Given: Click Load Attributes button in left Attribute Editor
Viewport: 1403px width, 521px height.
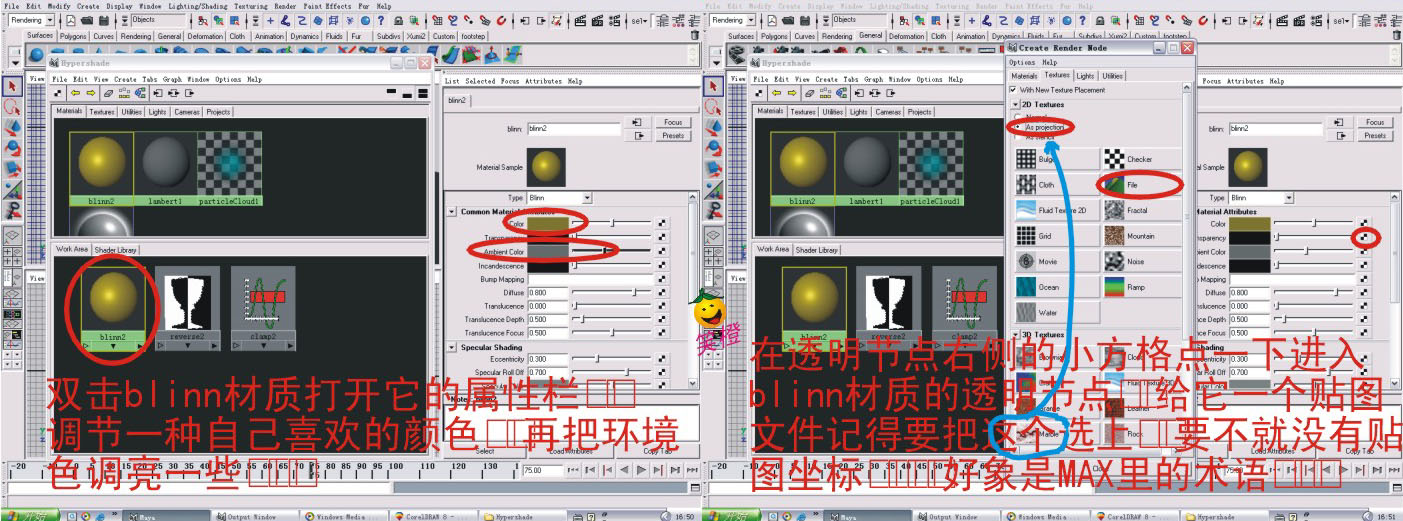Looking at the screenshot, I should point(572,451).
